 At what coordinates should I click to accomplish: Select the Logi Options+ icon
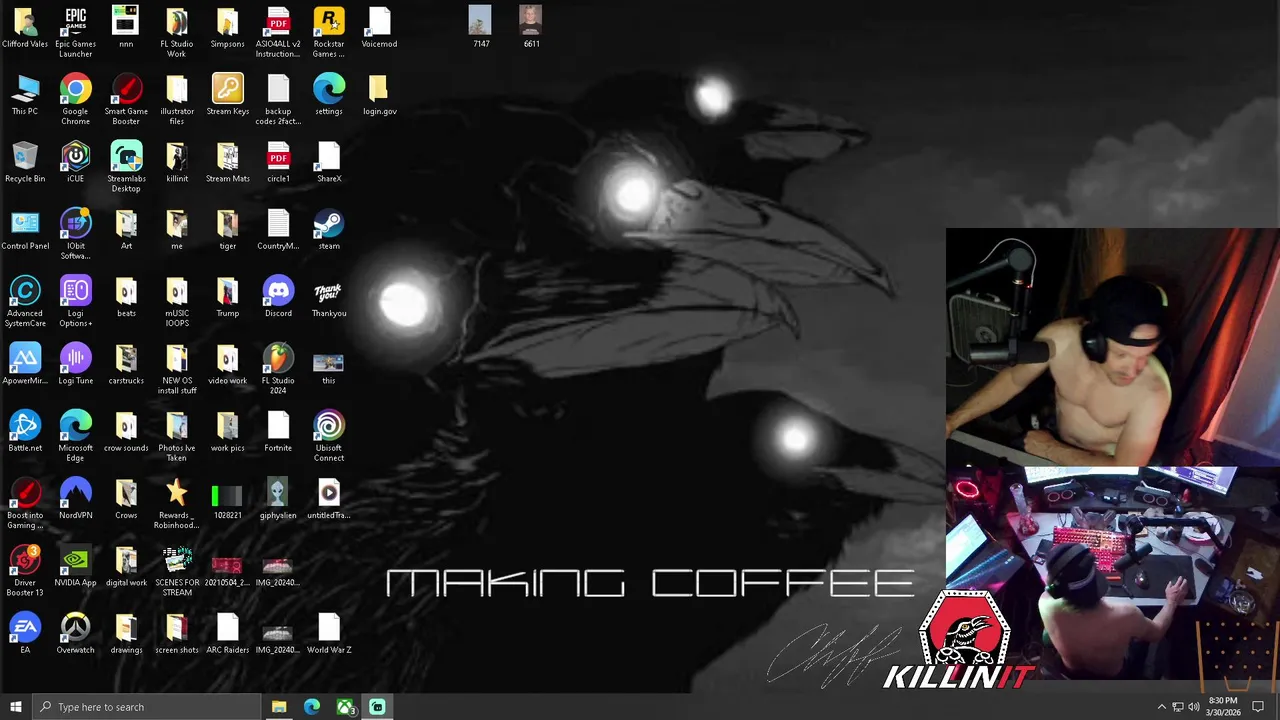pos(75,301)
